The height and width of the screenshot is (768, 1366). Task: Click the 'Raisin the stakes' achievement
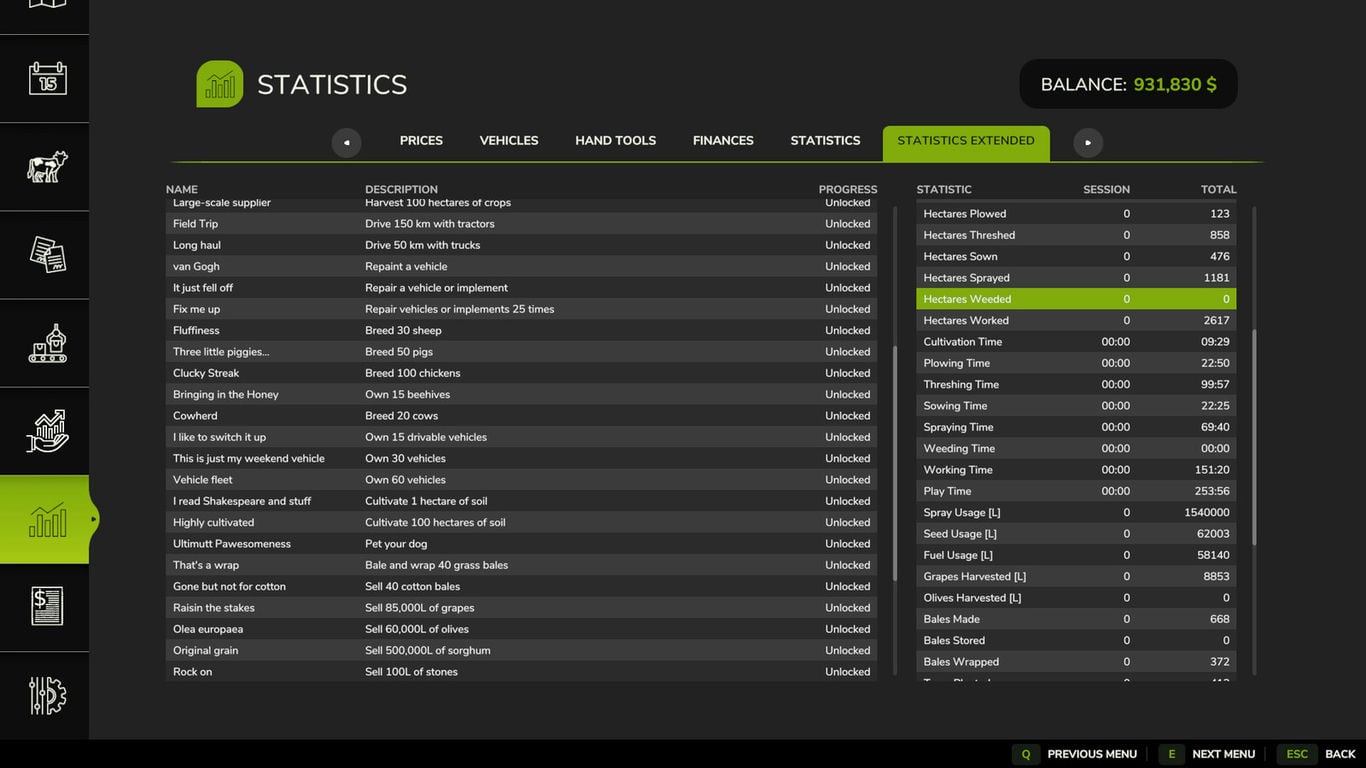click(x=521, y=608)
